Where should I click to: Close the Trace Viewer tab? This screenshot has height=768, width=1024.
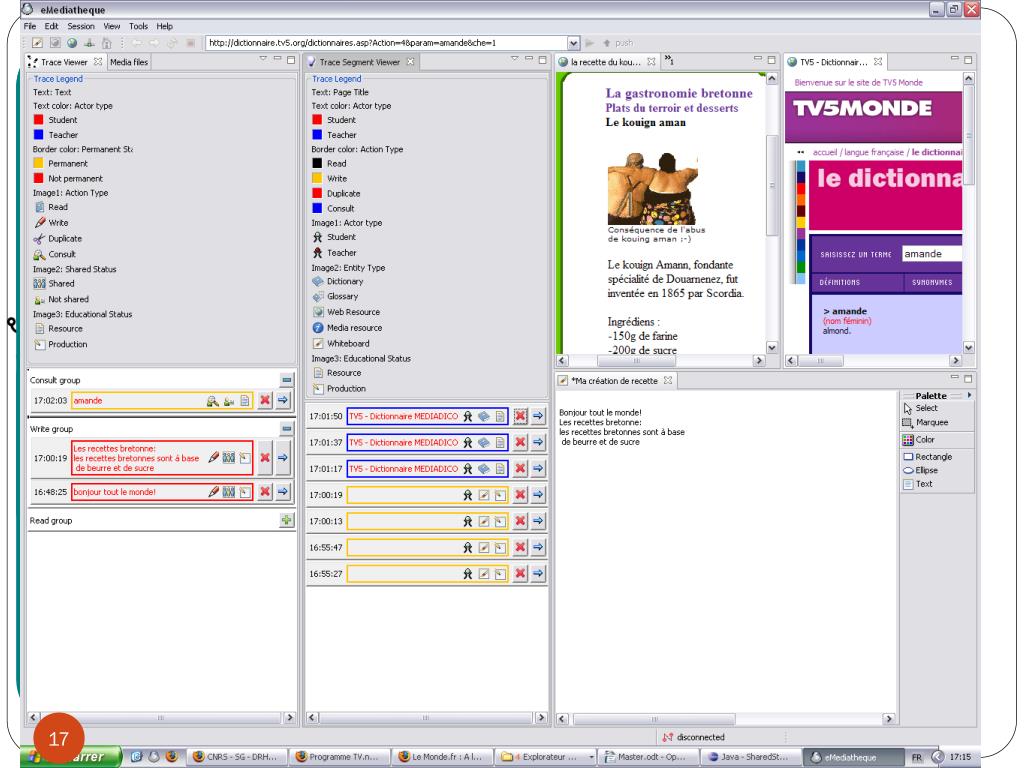point(98,61)
